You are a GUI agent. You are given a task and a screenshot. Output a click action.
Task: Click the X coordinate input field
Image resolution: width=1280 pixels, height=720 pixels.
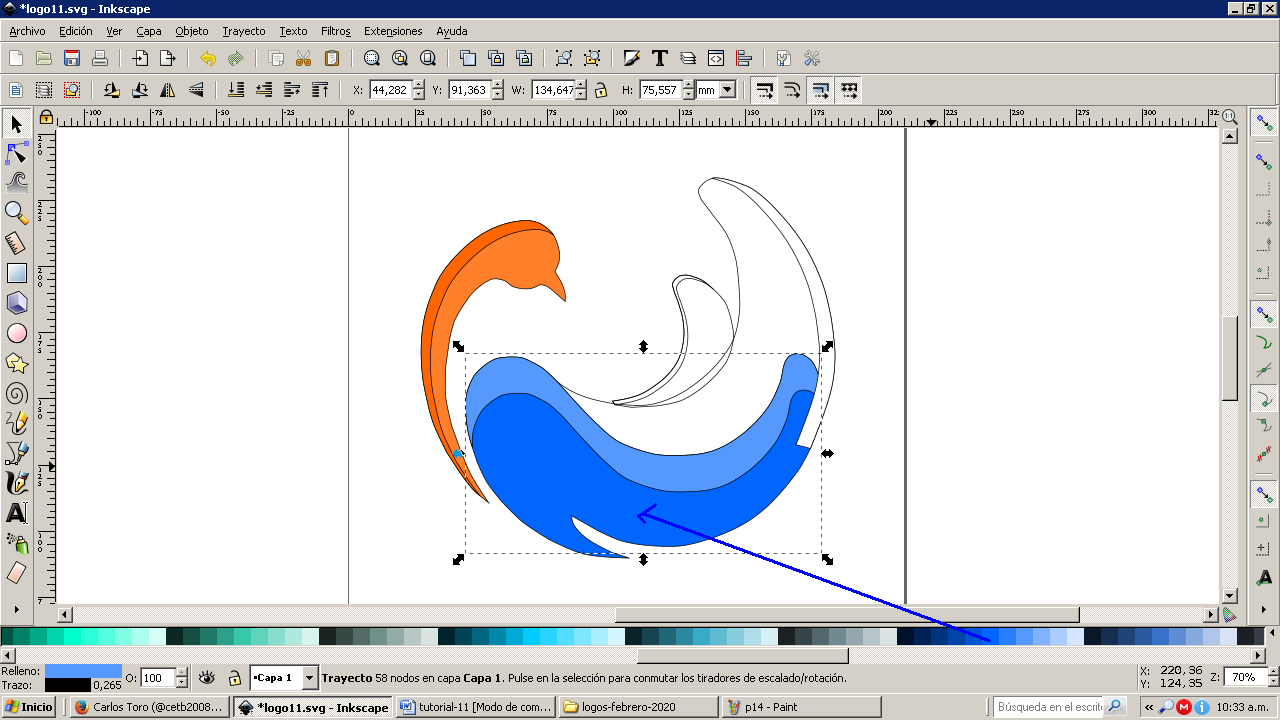[390, 90]
